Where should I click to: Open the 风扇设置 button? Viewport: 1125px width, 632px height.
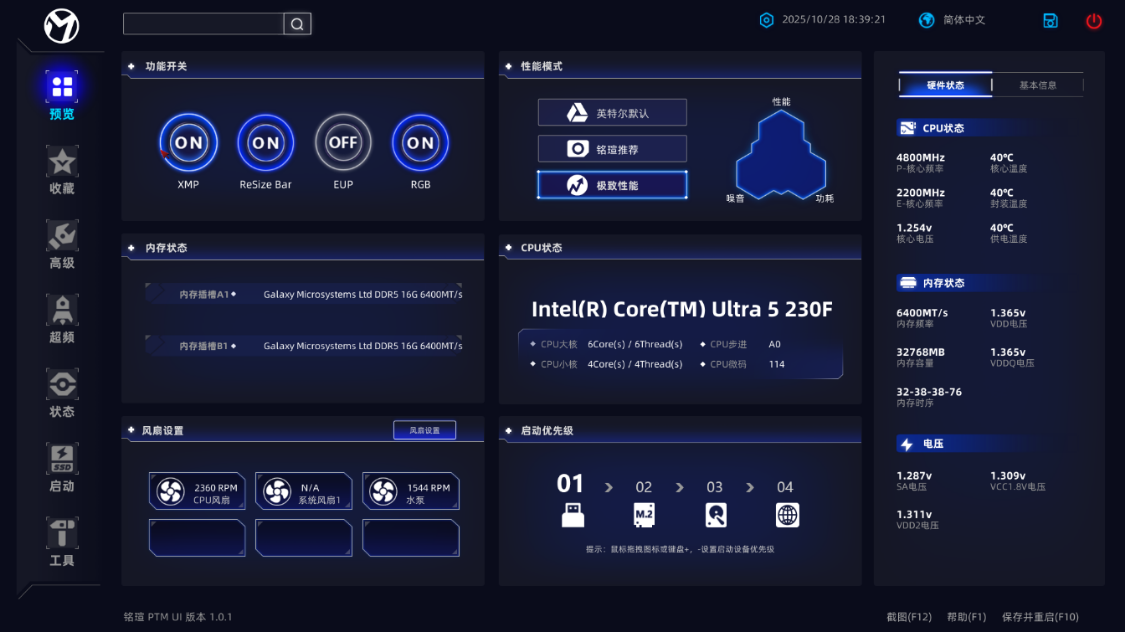(424, 430)
